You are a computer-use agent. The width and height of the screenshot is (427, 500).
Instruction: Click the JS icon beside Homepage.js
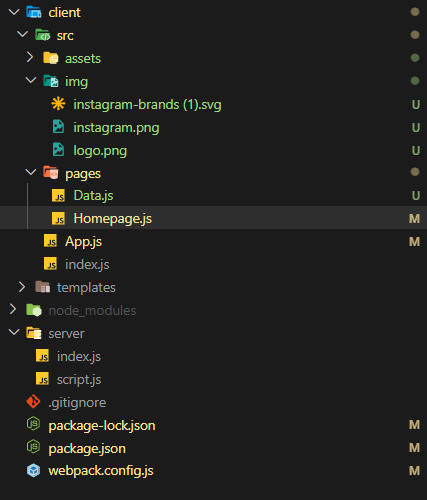[x=59, y=219]
